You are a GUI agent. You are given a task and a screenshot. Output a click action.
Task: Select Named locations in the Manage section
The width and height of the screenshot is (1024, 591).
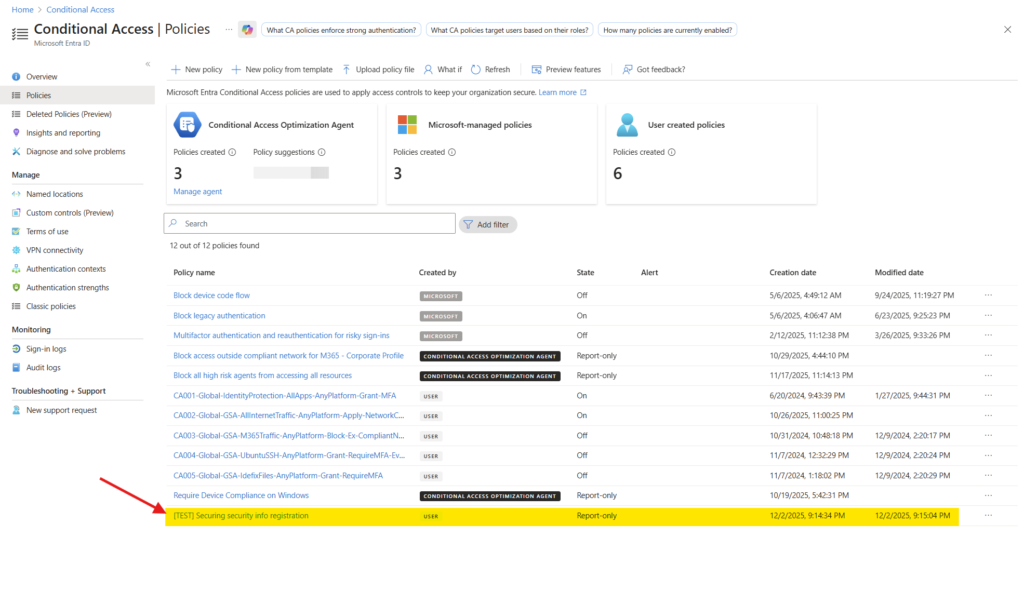tap(54, 194)
